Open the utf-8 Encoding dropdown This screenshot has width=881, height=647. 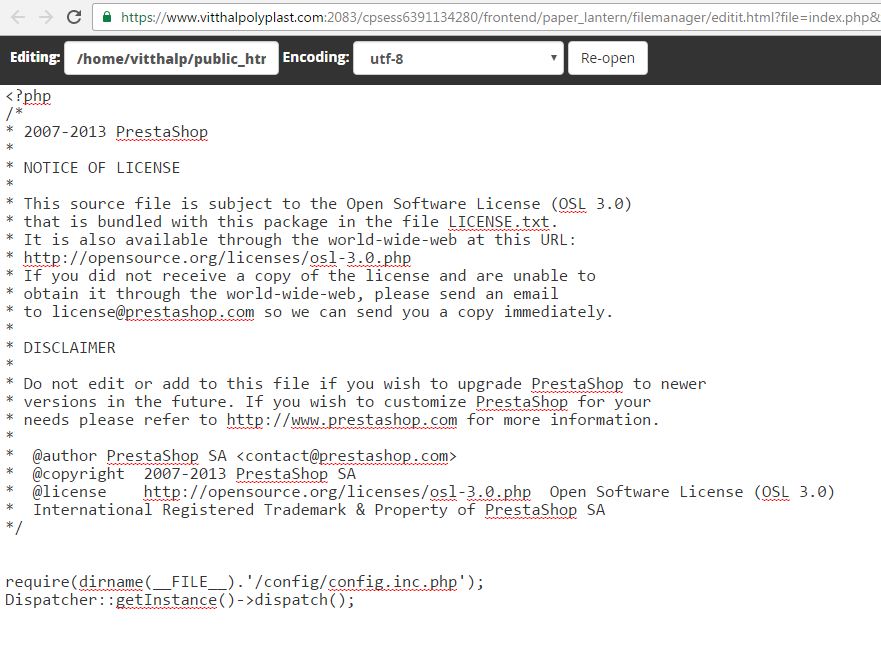[x=458, y=58]
